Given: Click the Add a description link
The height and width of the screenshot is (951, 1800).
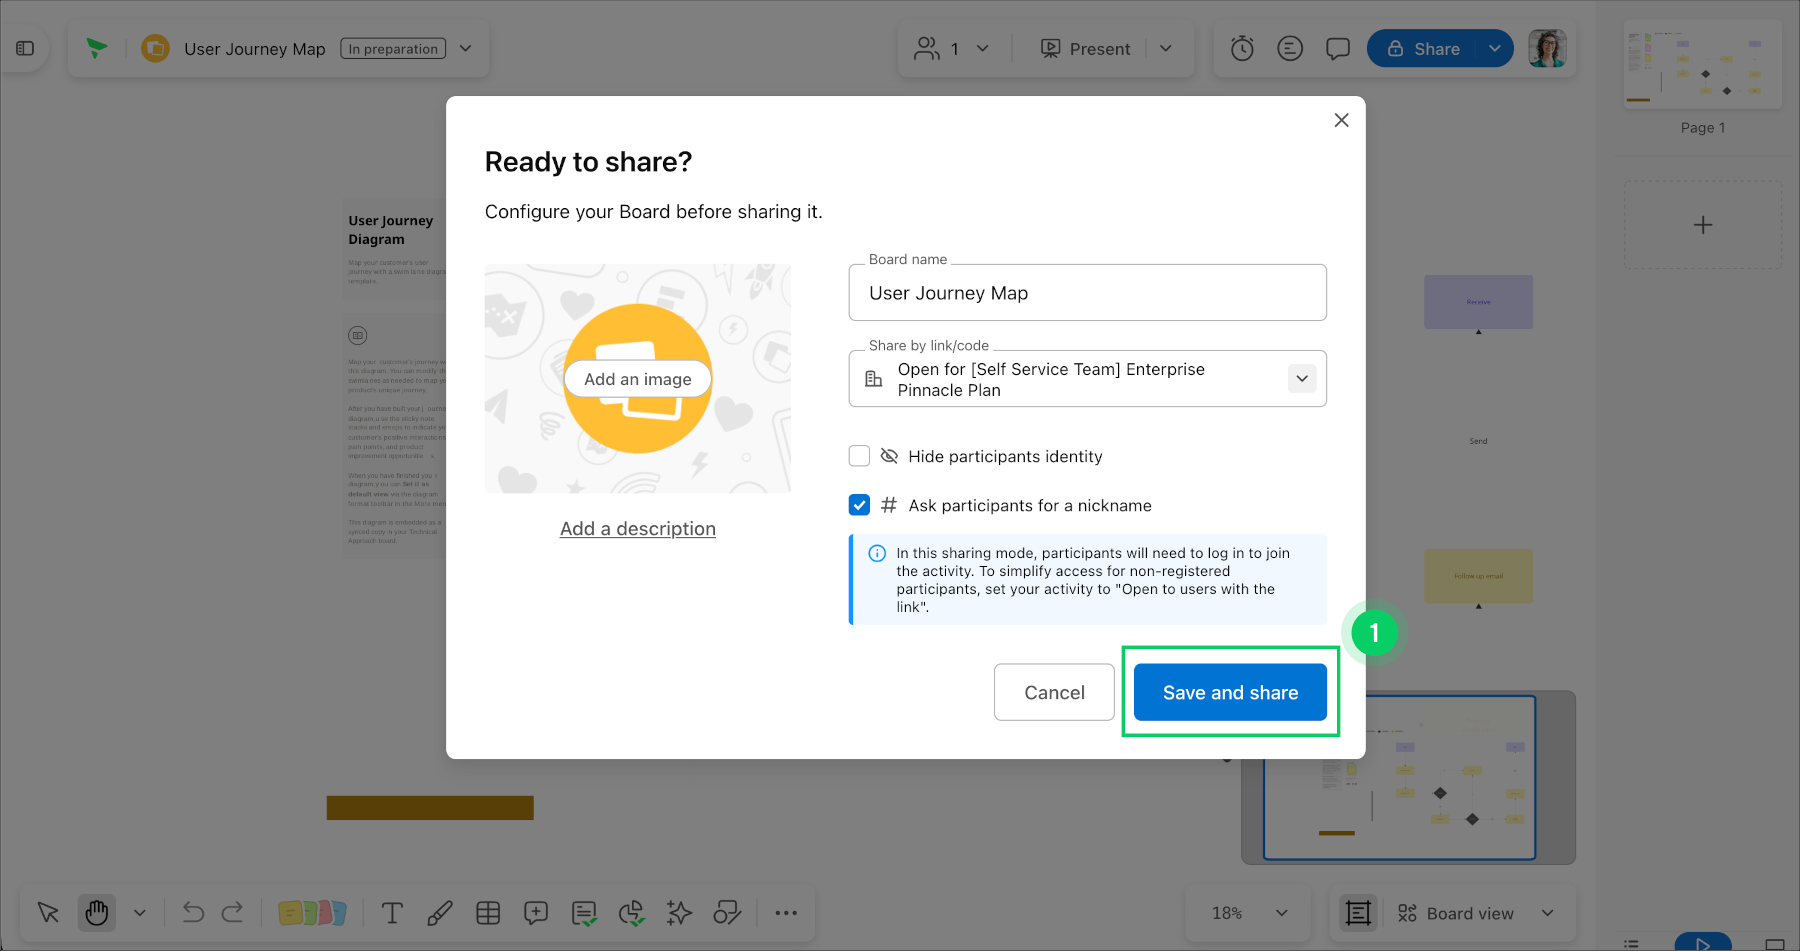Looking at the screenshot, I should pyautogui.click(x=638, y=529).
